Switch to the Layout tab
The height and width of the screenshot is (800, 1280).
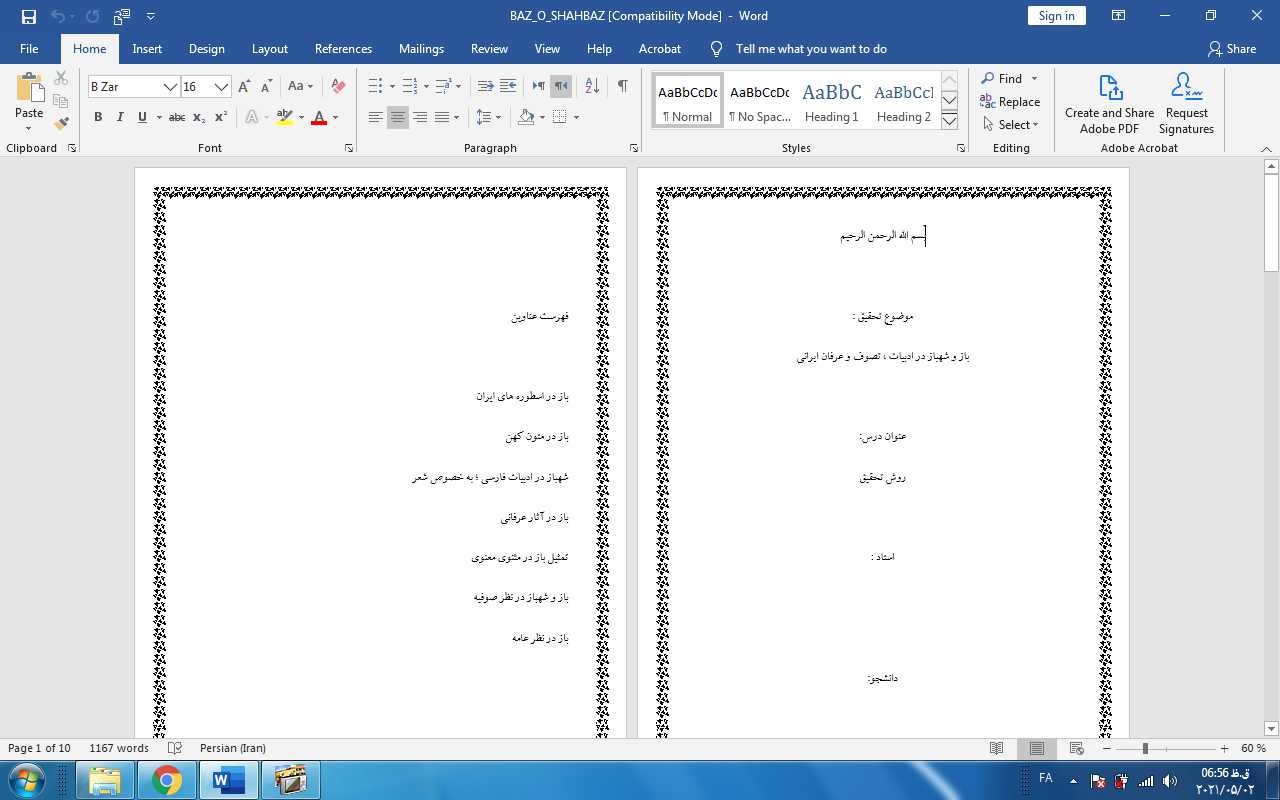(x=269, y=49)
